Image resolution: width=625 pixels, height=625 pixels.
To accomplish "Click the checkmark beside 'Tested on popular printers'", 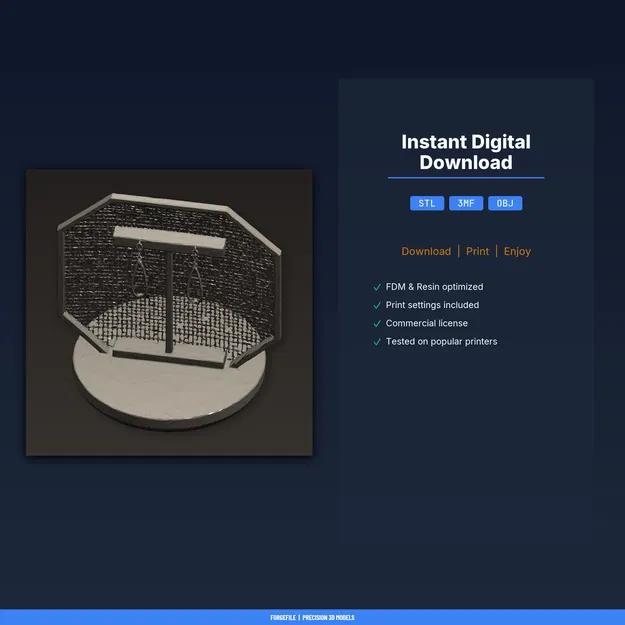I will point(377,342).
